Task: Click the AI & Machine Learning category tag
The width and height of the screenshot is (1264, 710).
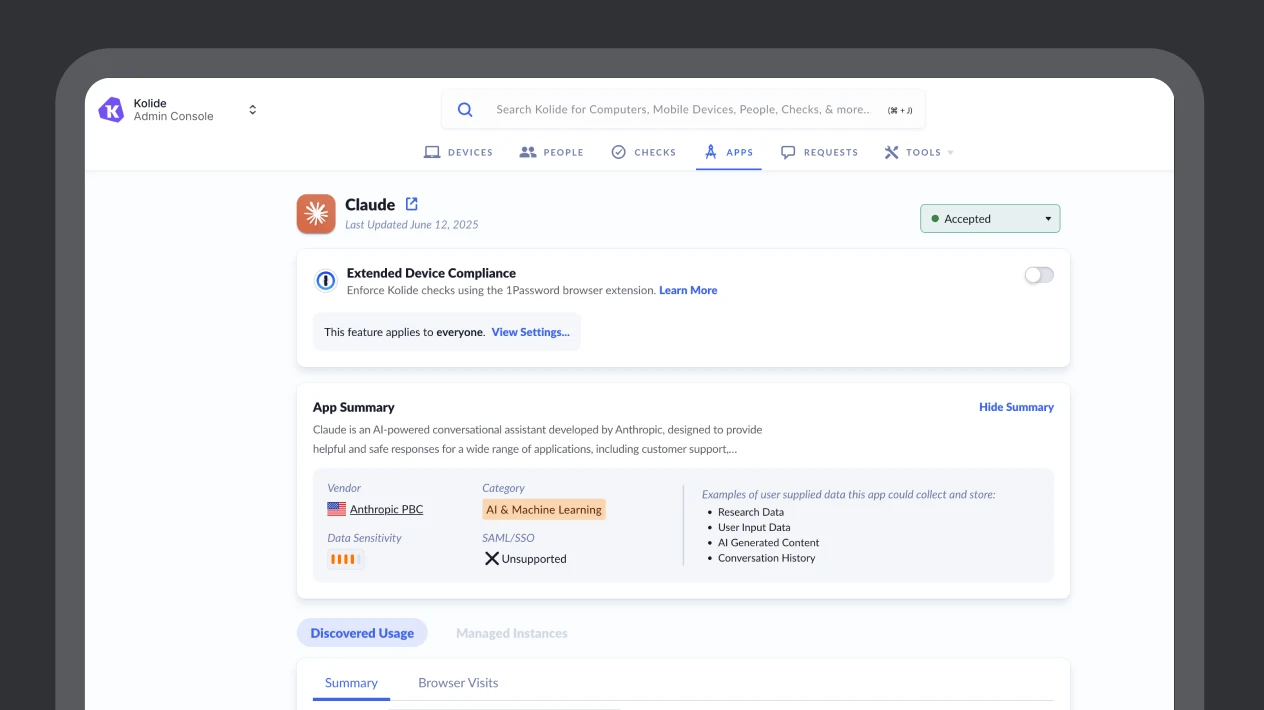Action: (x=544, y=509)
